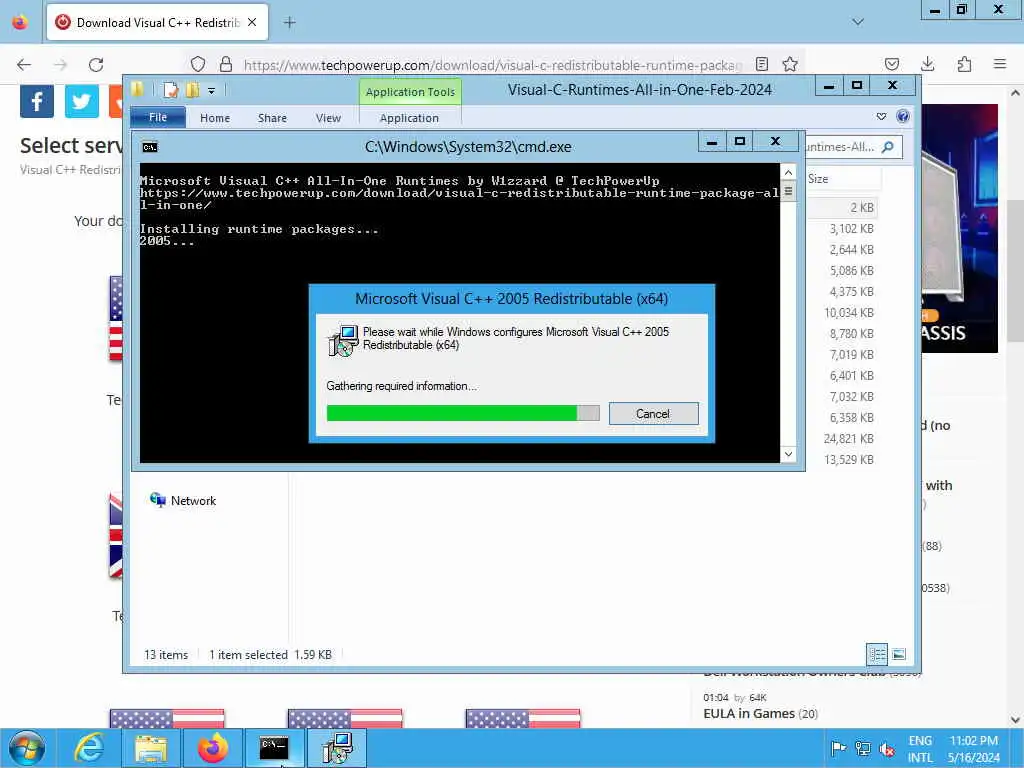Viewport: 1024px width, 768px height.
Task: Share page on Twitter icon
Action: (82, 101)
